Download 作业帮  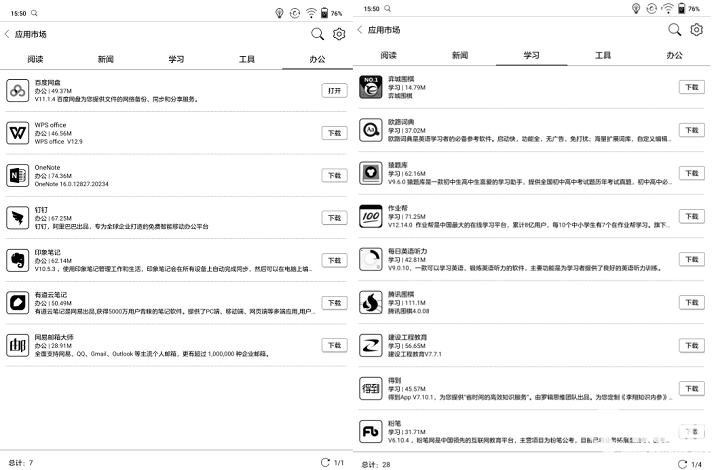click(692, 216)
